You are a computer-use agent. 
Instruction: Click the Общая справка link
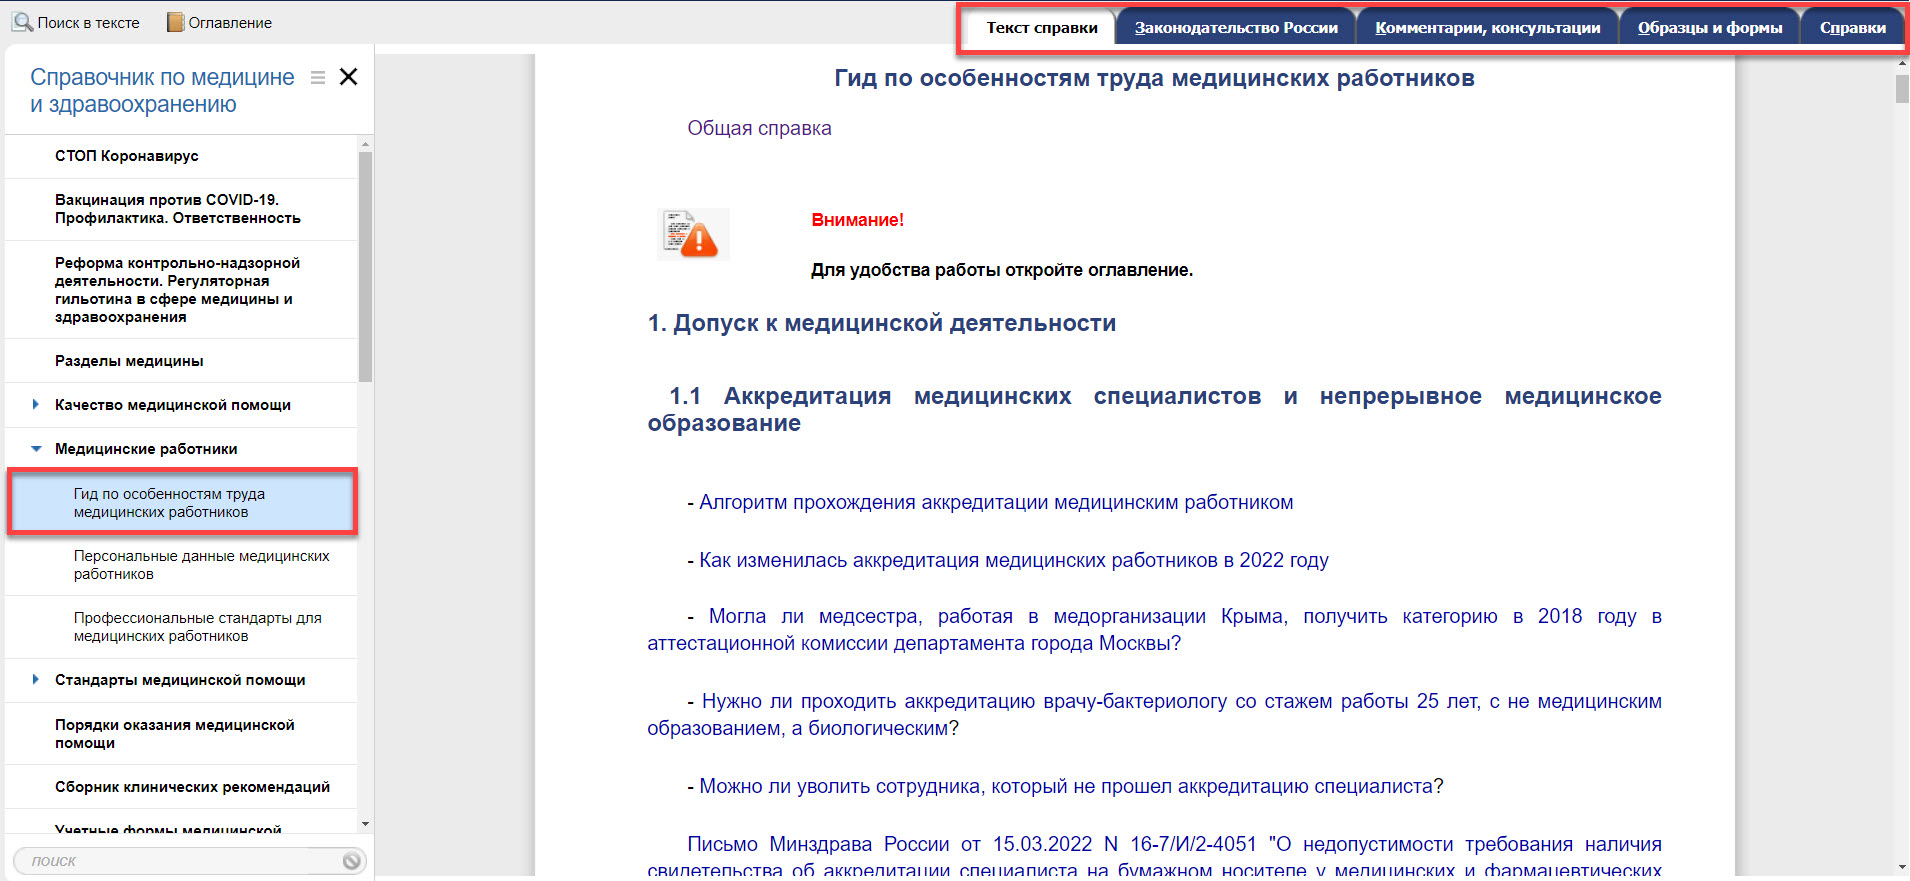(759, 128)
